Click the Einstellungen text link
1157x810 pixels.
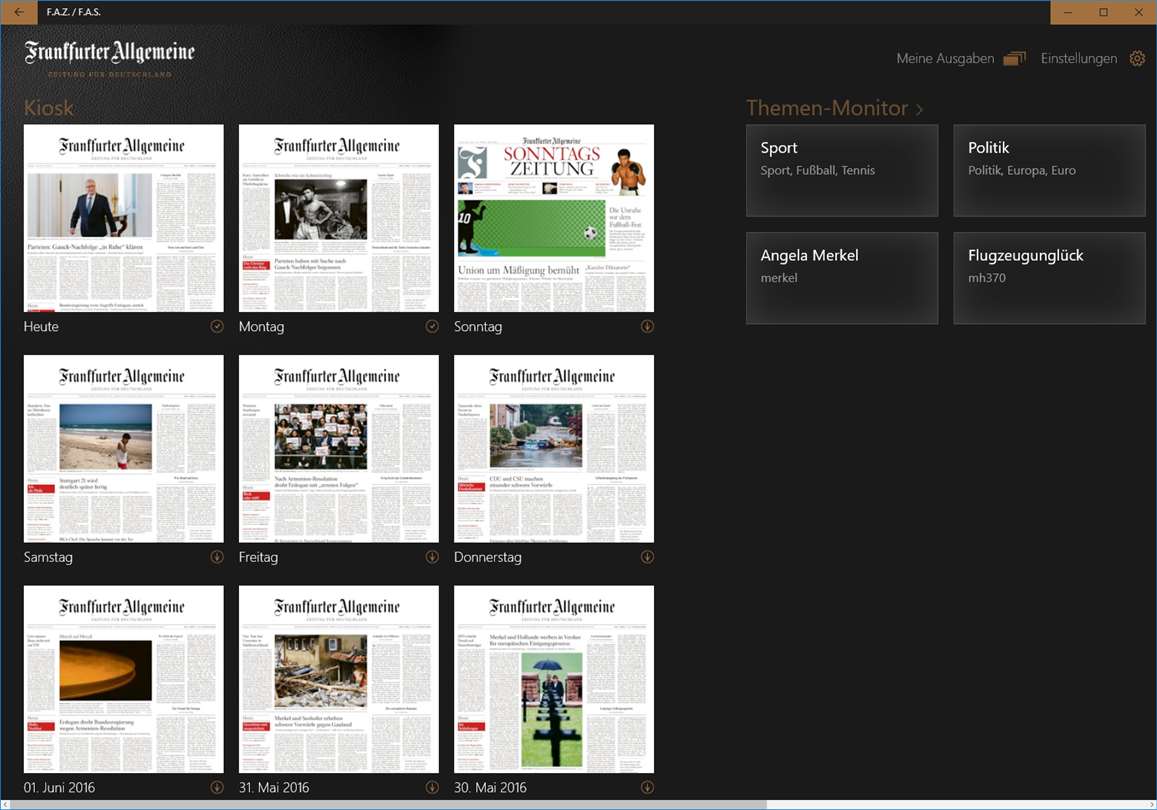tap(1079, 58)
